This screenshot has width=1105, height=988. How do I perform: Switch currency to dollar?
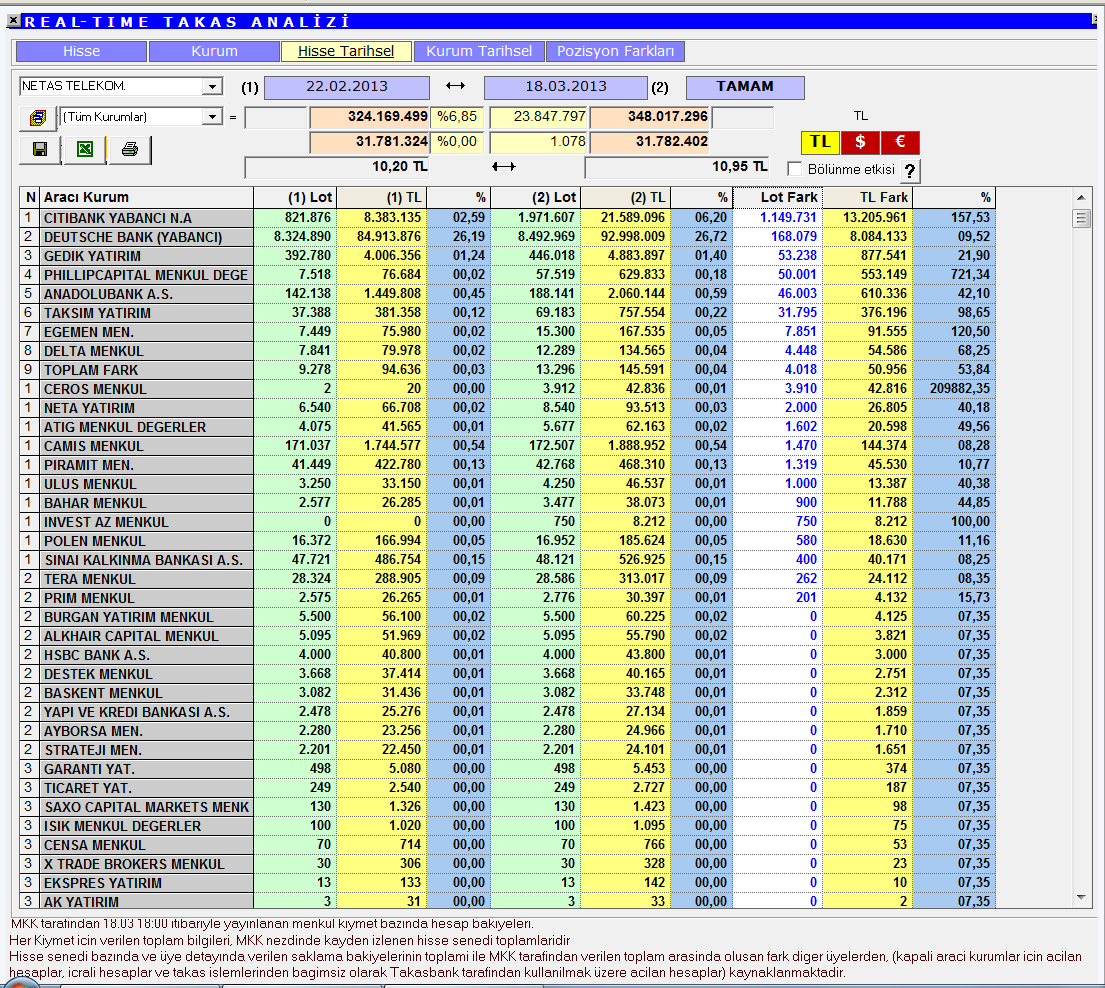[x=860, y=142]
